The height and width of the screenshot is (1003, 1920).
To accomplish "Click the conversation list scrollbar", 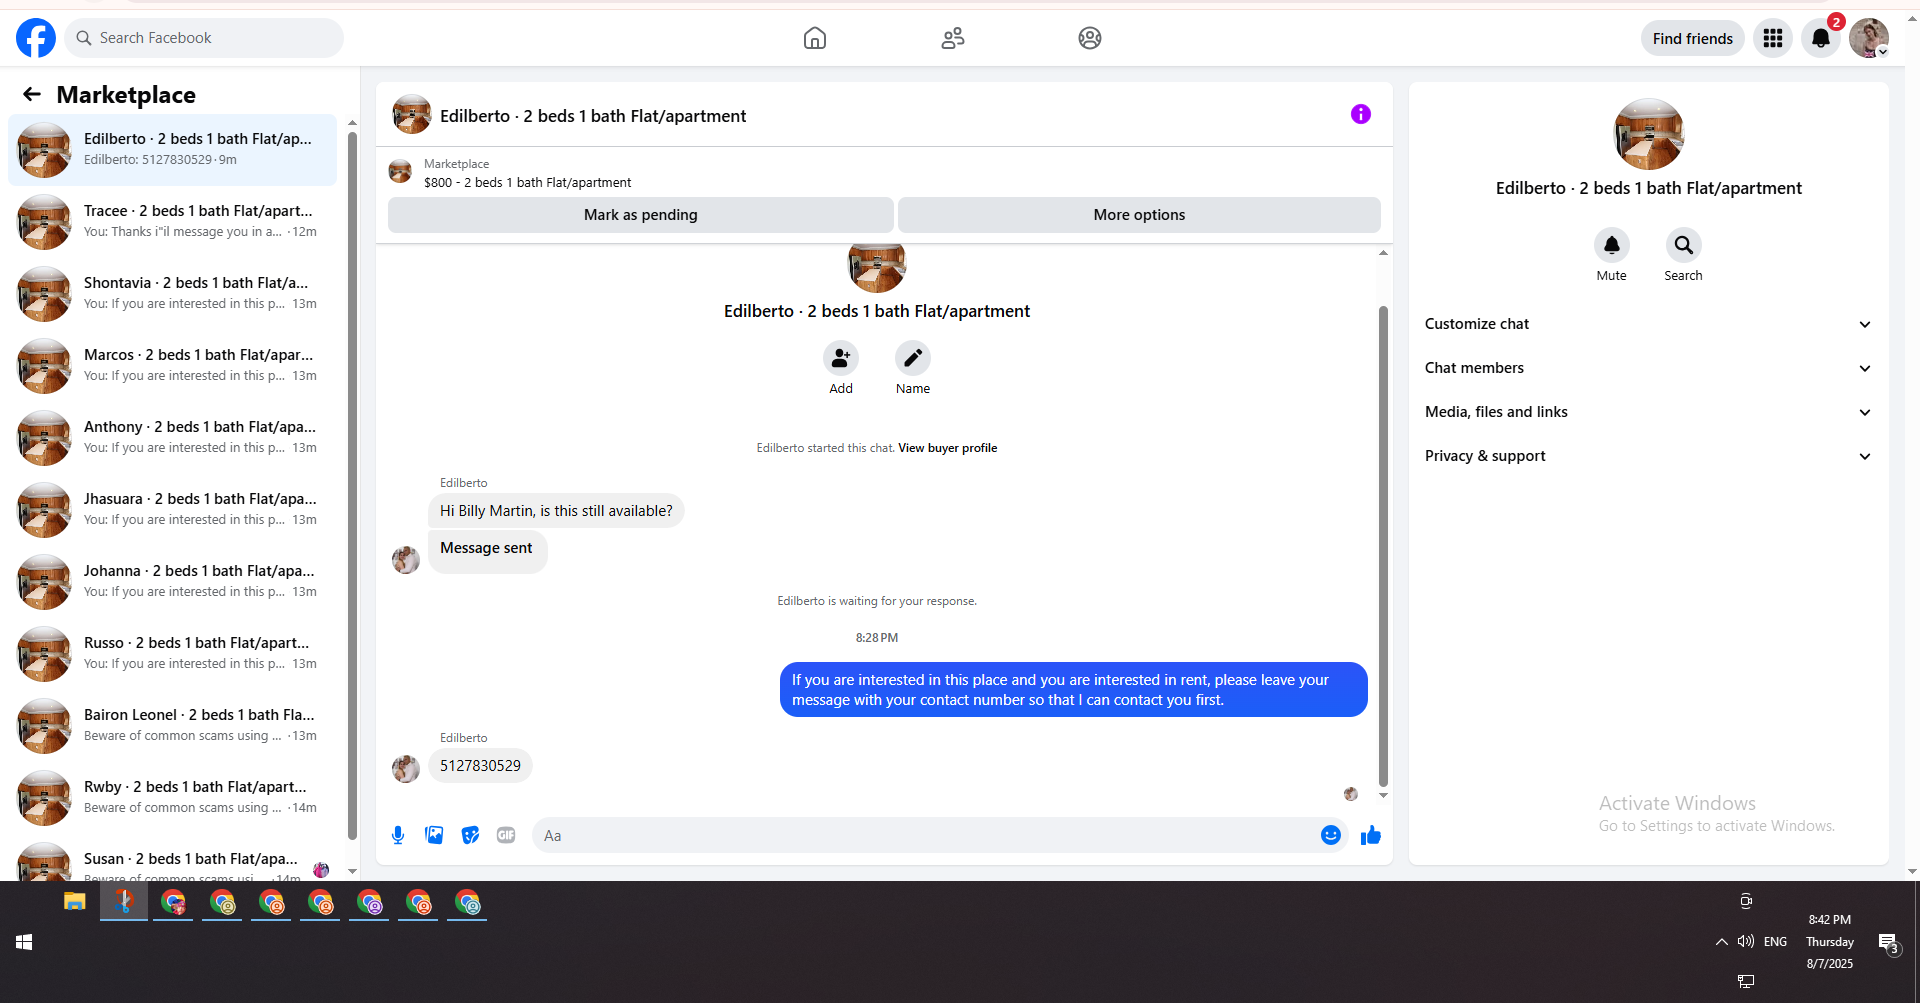I will (352, 485).
